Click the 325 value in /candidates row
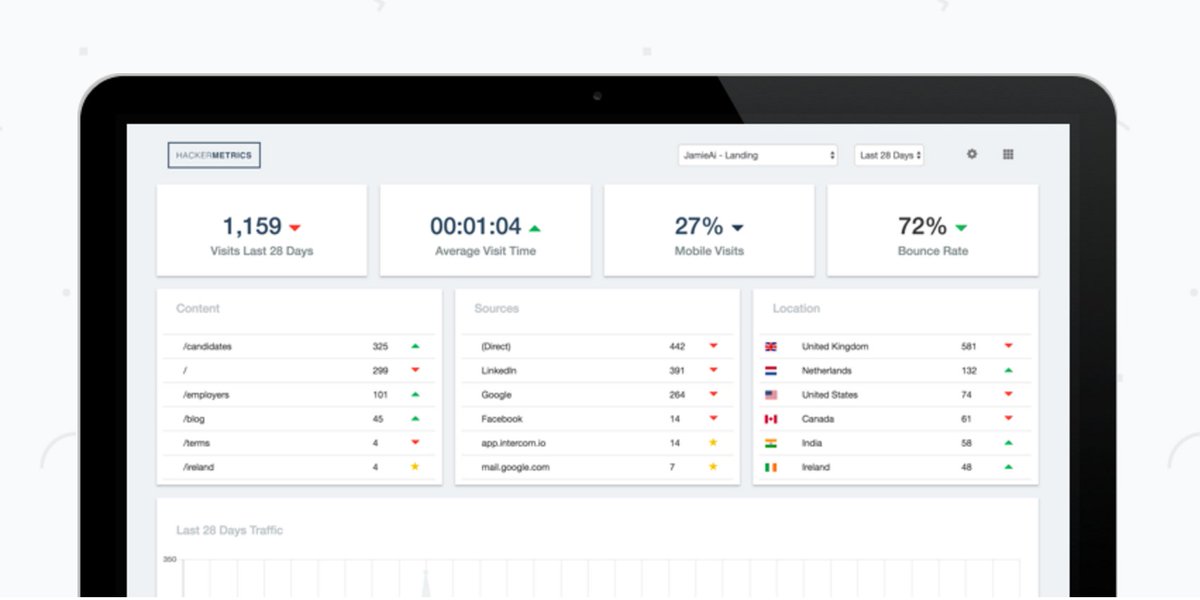This screenshot has height=600, width=1200. coord(380,346)
